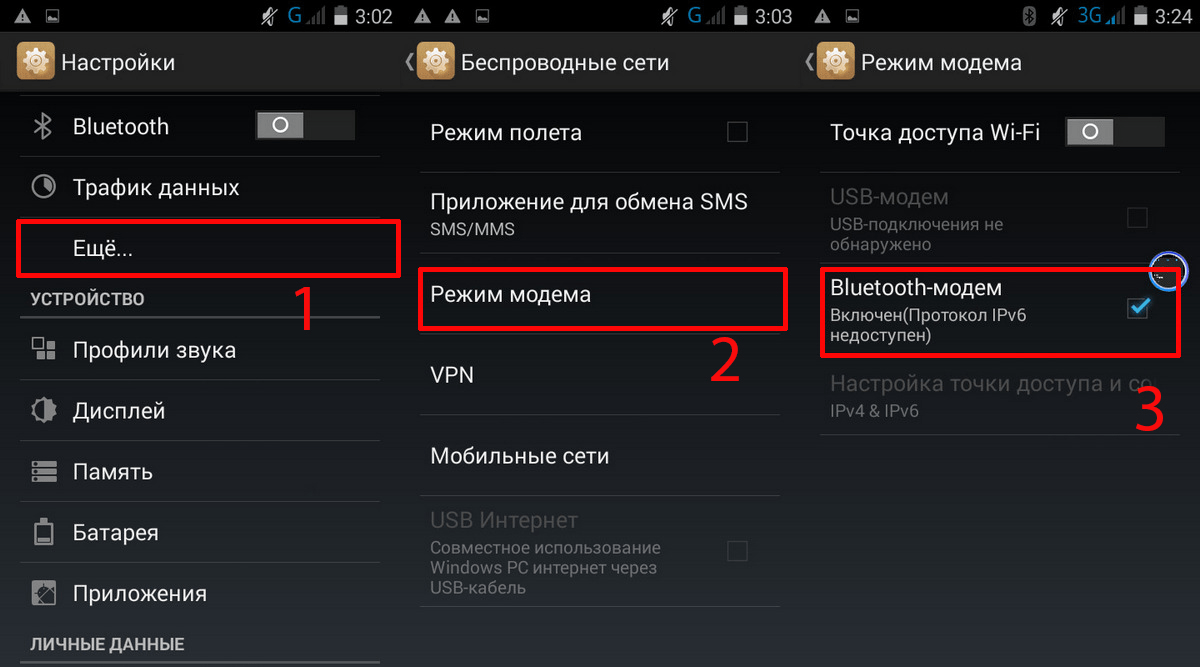Tap the Bluetooth icon in settings list
1200x667 pixels.
click(43, 127)
